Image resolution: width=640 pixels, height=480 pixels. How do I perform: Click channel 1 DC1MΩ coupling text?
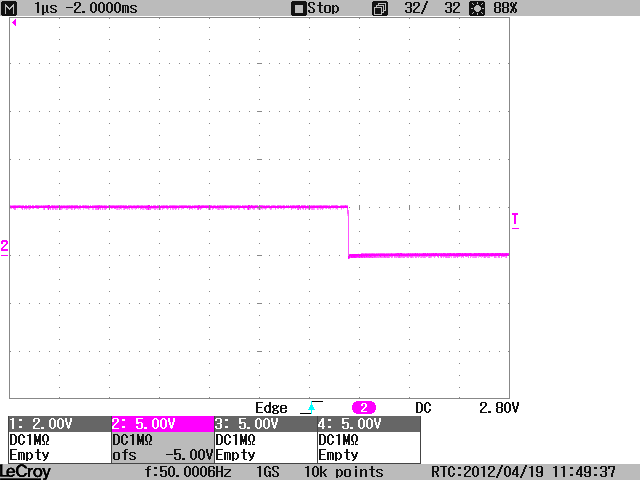coord(29,440)
